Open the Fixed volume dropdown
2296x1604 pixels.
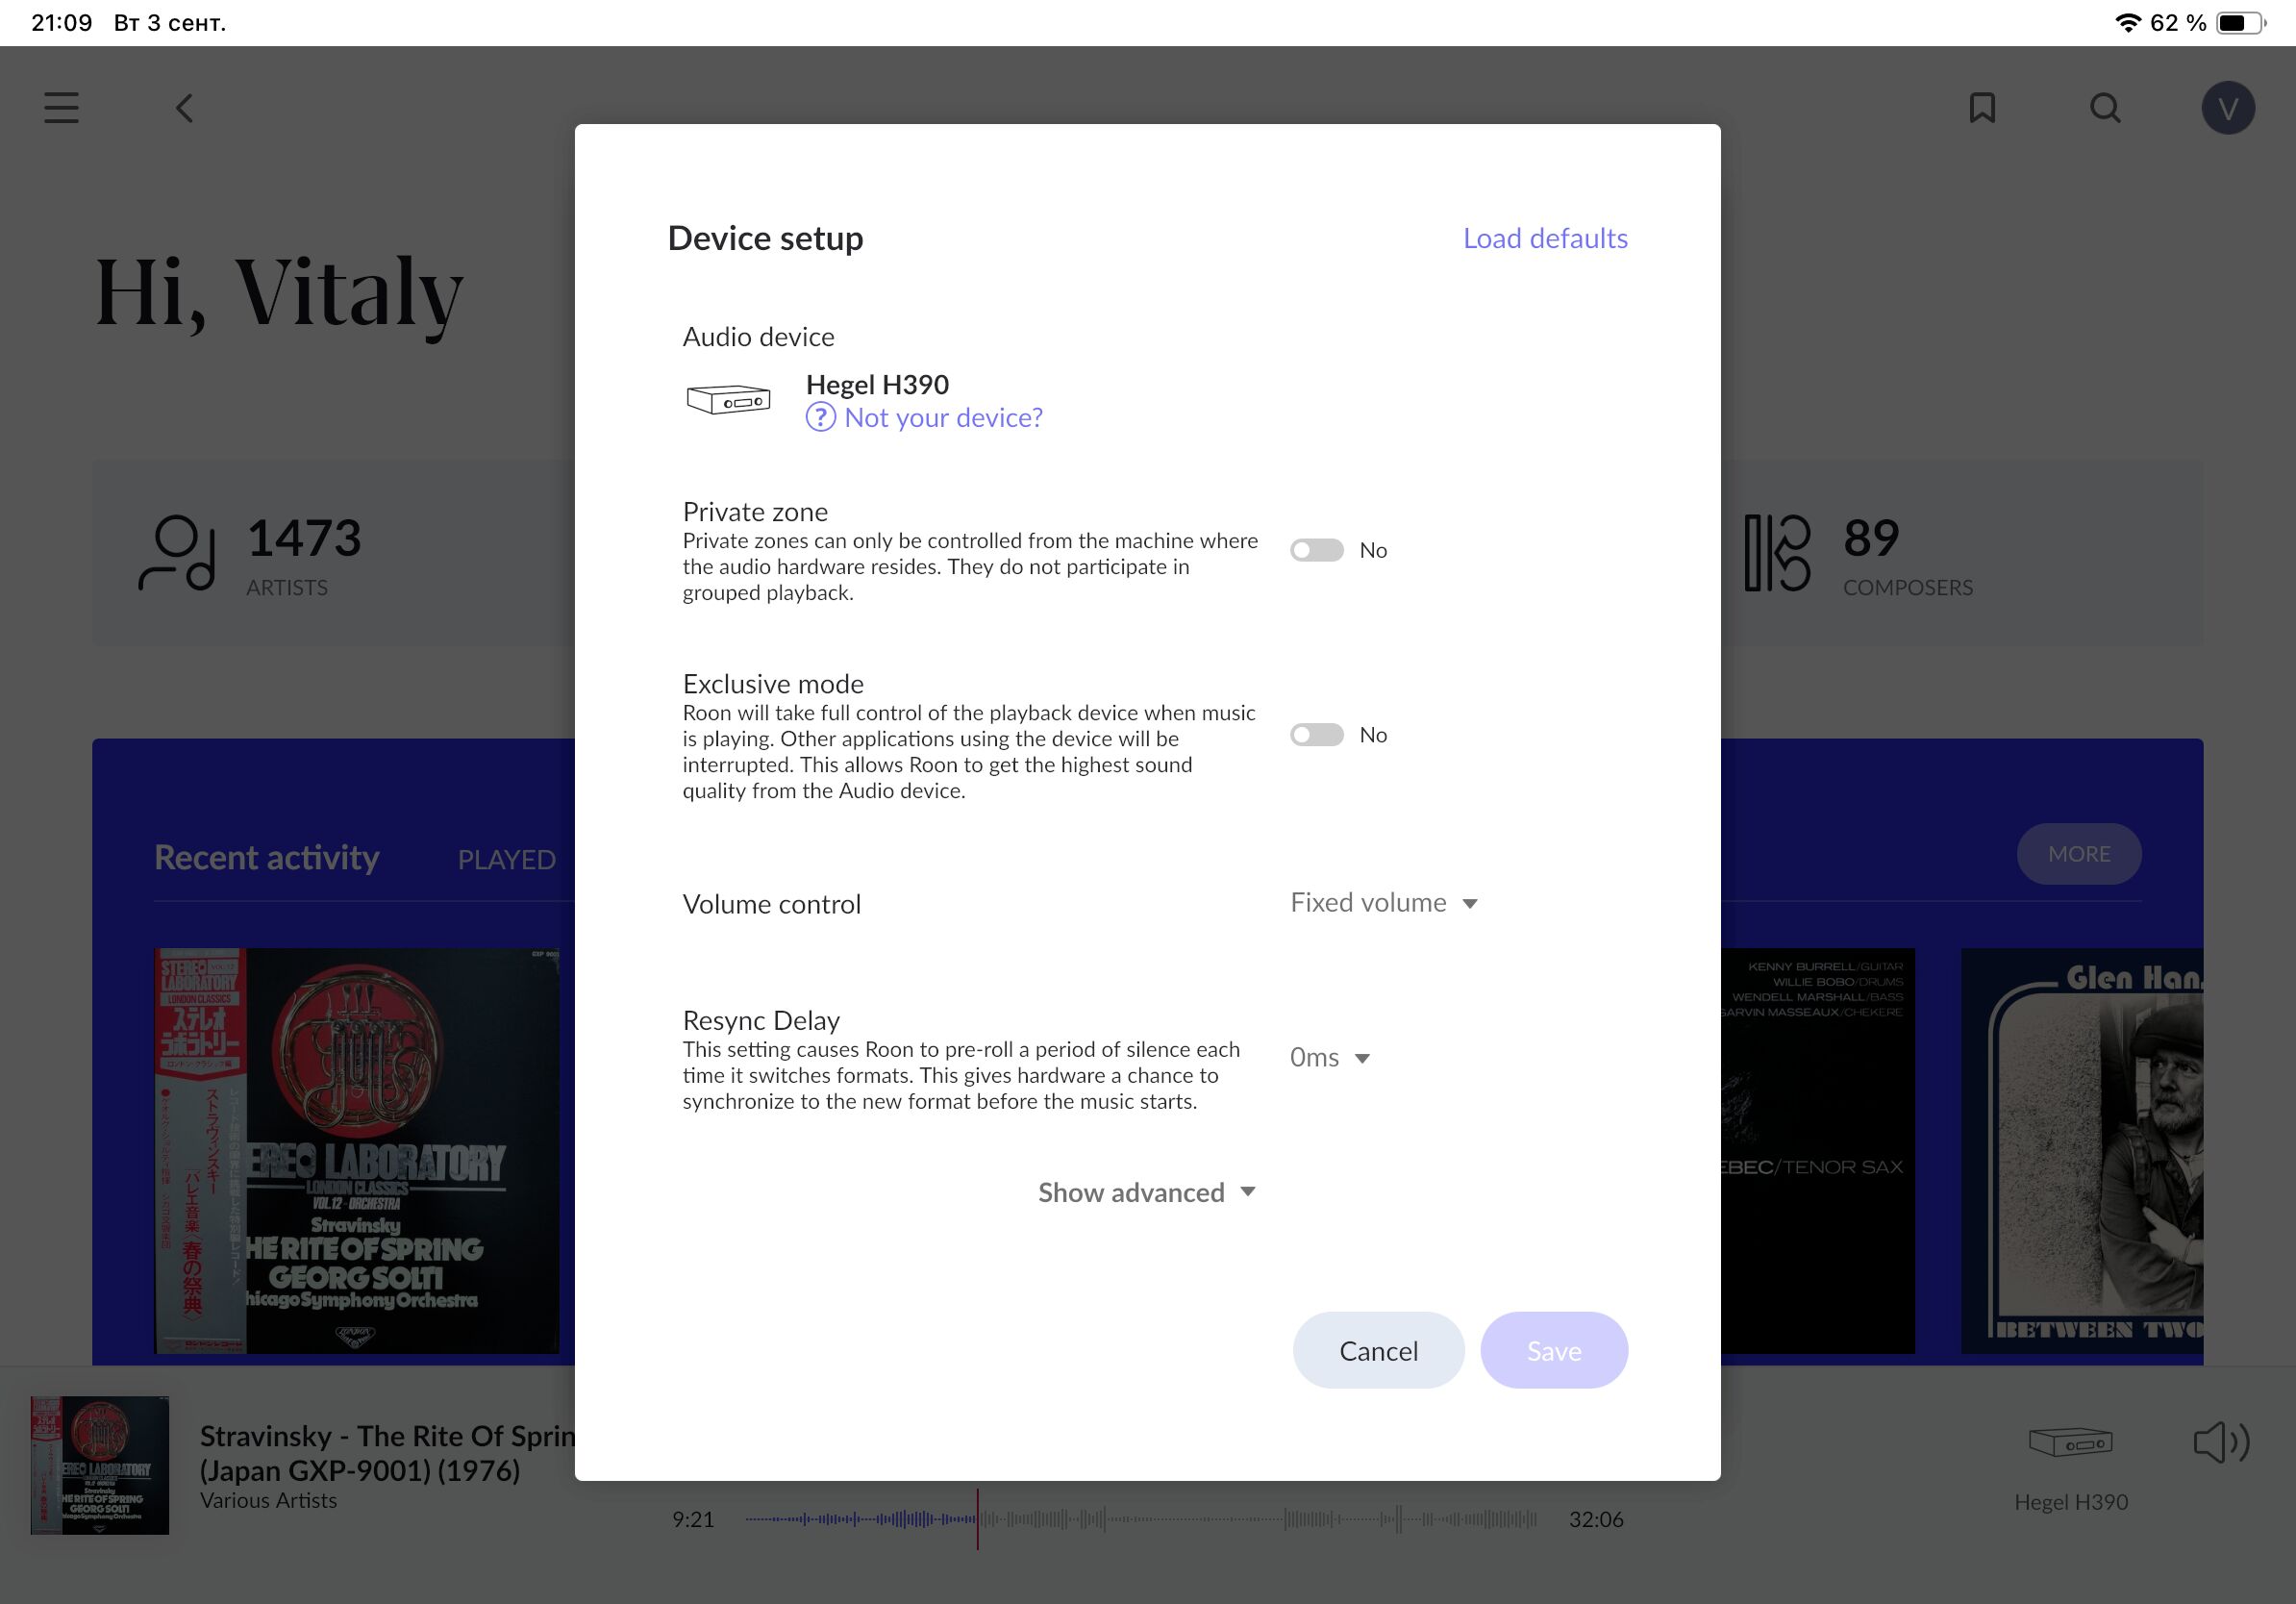pyautogui.click(x=1384, y=903)
